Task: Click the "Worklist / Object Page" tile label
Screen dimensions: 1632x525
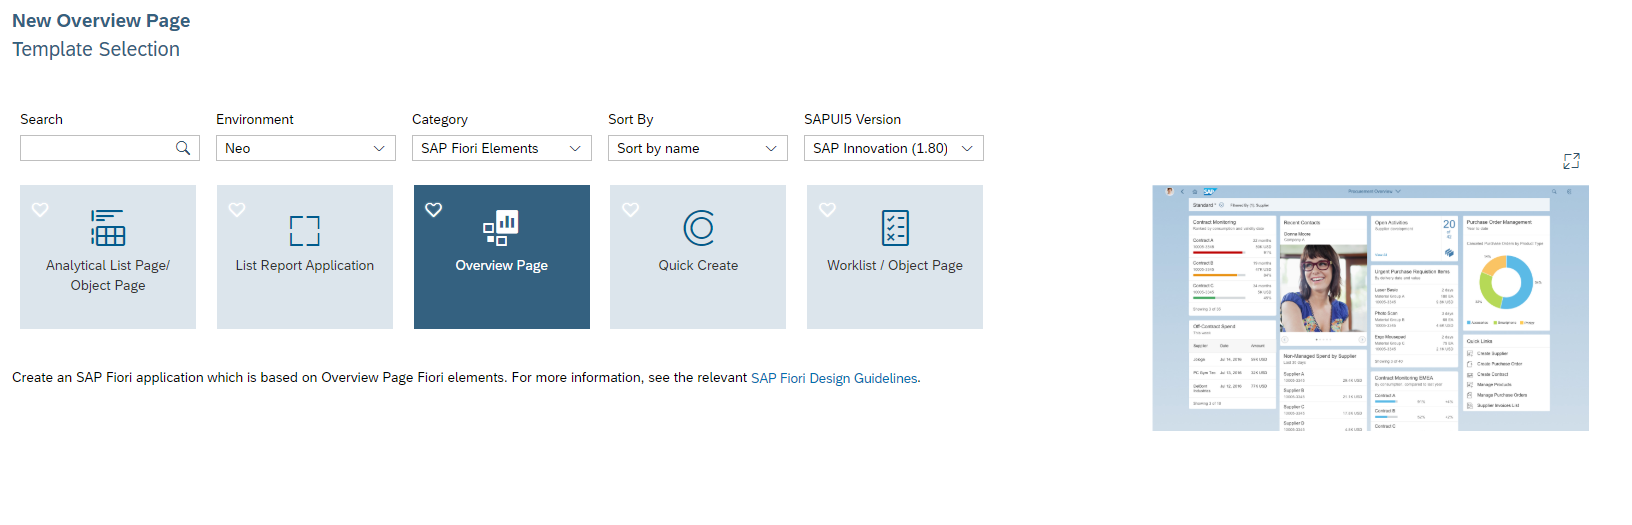Action: (x=895, y=265)
